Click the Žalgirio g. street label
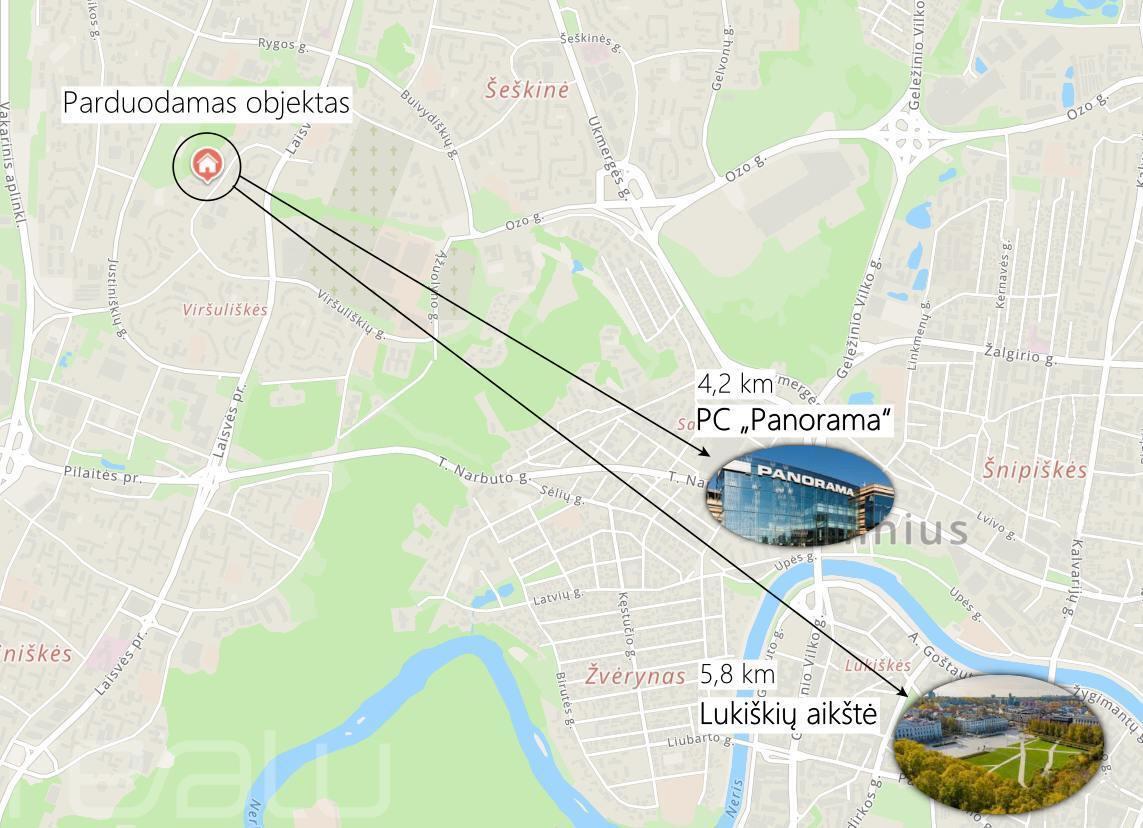This screenshot has height=828, width=1143. pos(1021,354)
